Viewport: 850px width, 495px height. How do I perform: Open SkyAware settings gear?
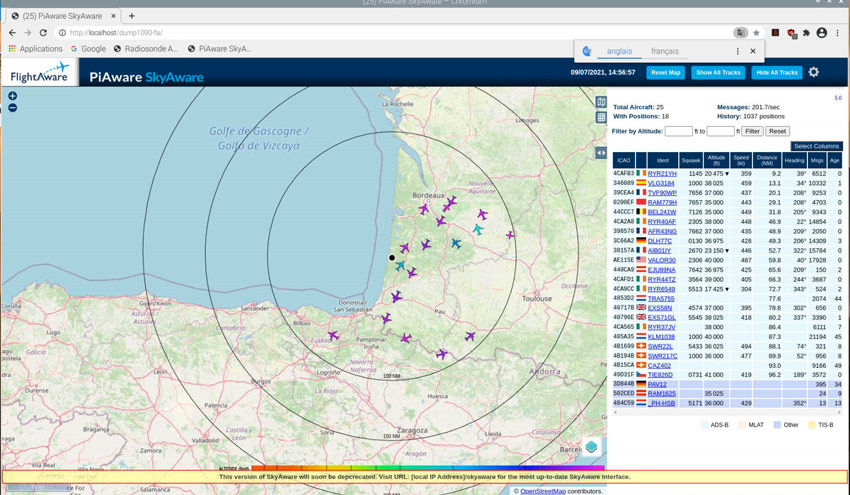pyautogui.click(x=814, y=72)
